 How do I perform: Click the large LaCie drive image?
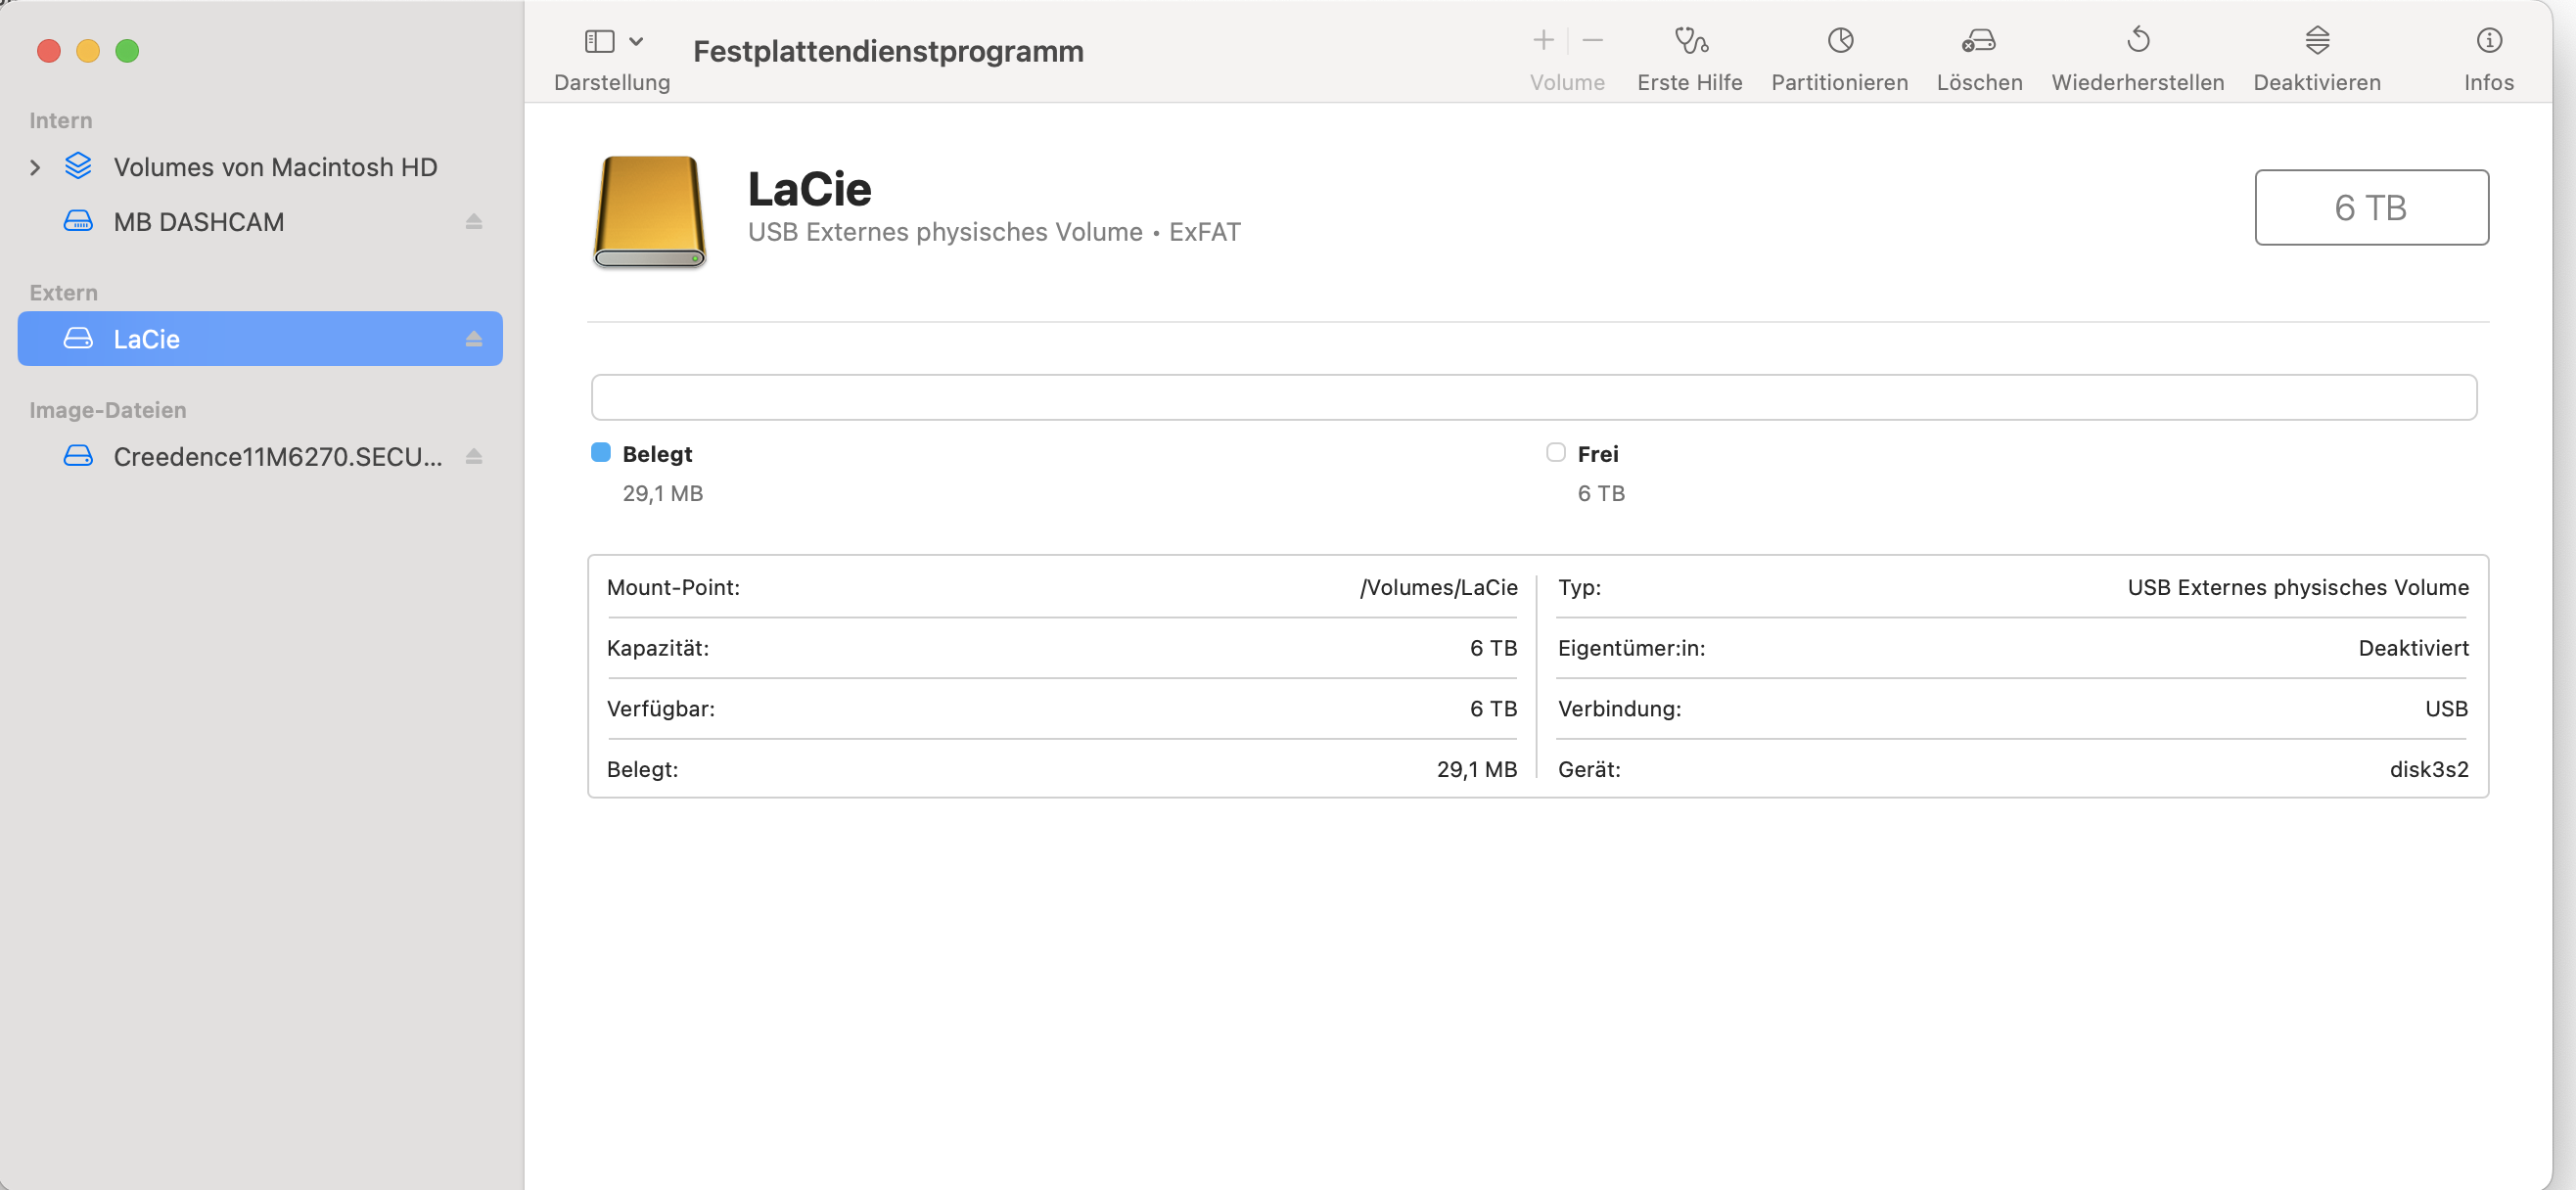click(x=650, y=211)
